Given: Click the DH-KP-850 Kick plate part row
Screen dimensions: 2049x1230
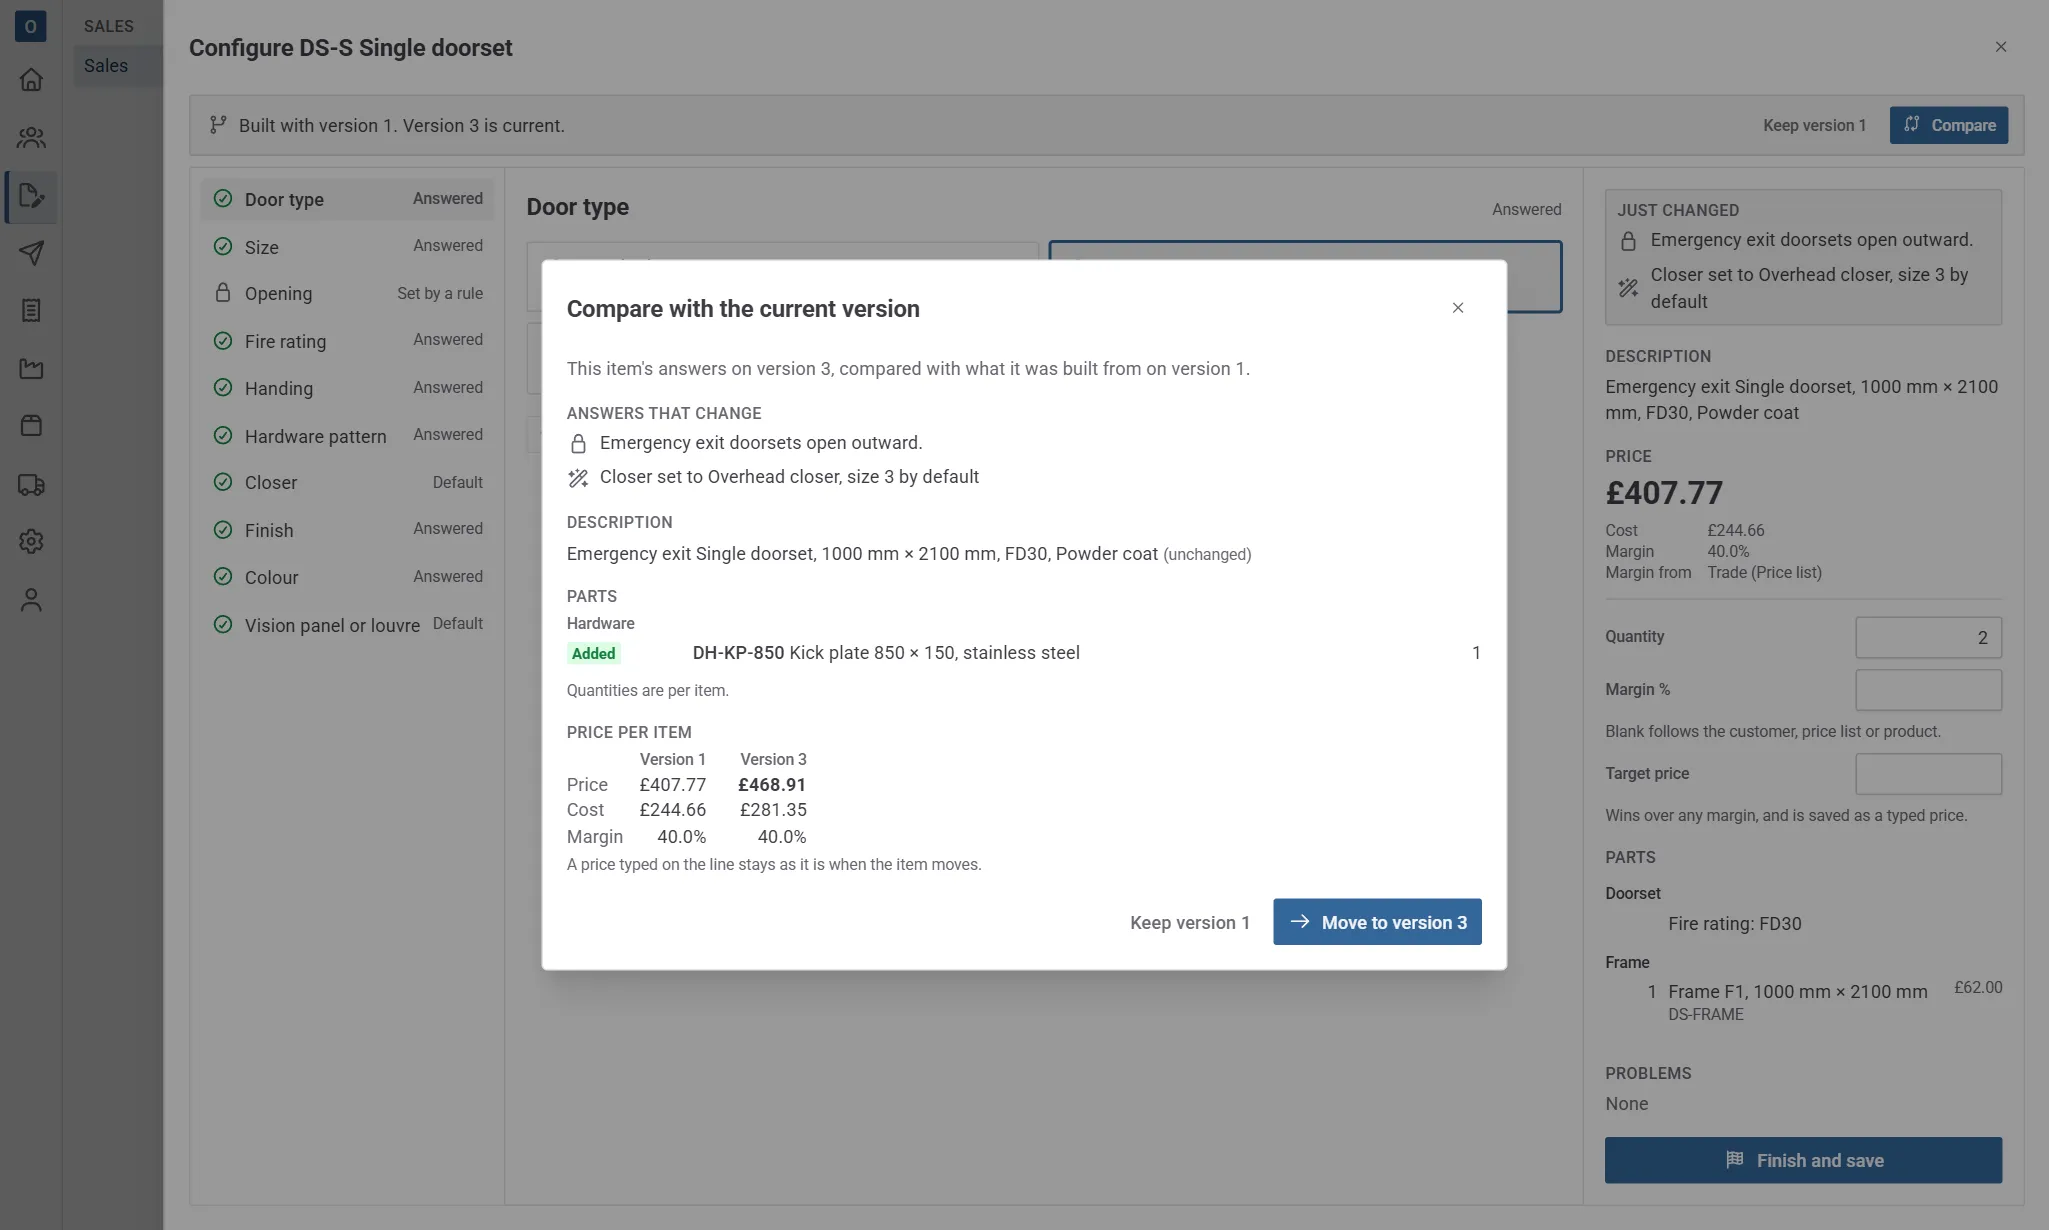Looking at the screenshot, I should [1024, 653].
